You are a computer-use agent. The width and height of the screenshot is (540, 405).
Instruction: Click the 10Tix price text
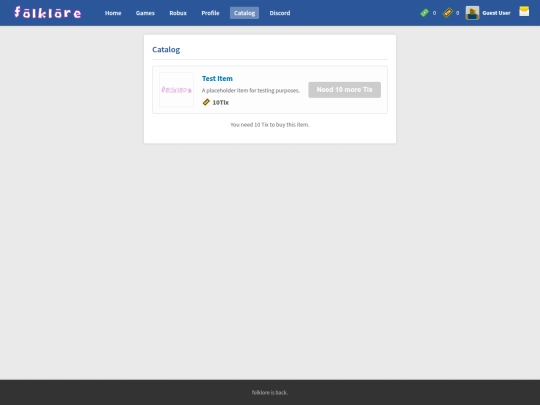coord(220,103)
